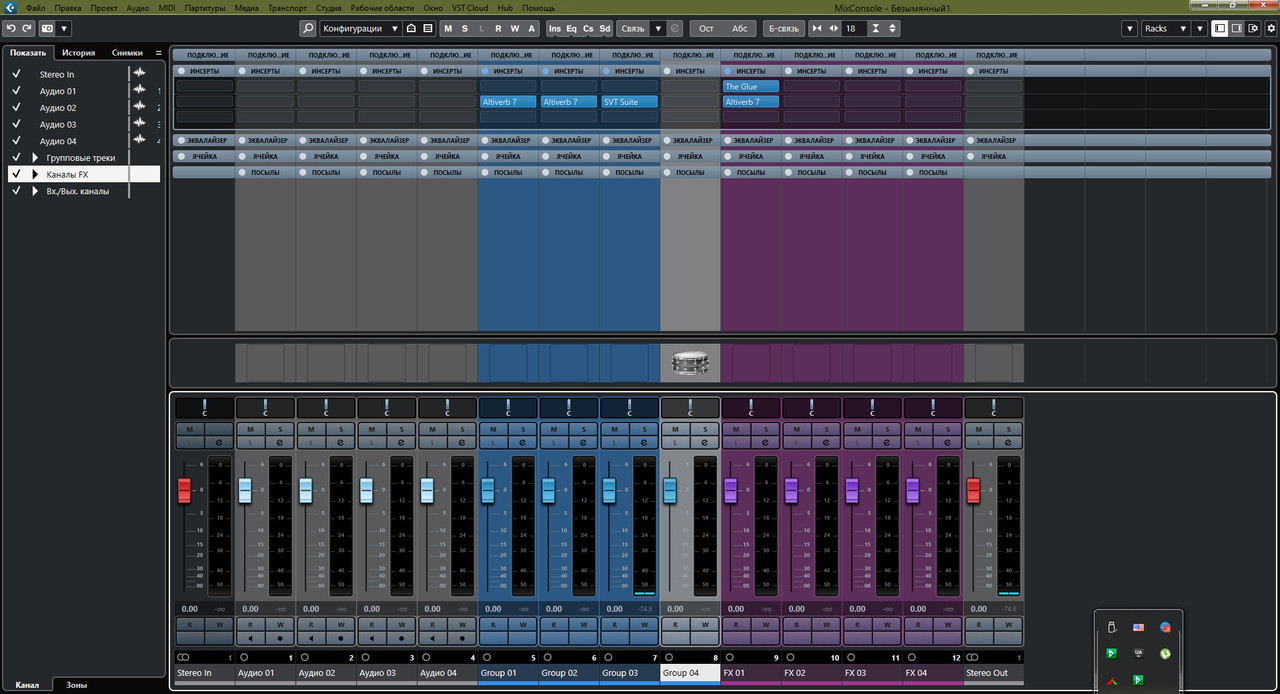The width and height of the screenshot is (1280, 694).
Task: Open the Файл menu
Action: (34, 7)
